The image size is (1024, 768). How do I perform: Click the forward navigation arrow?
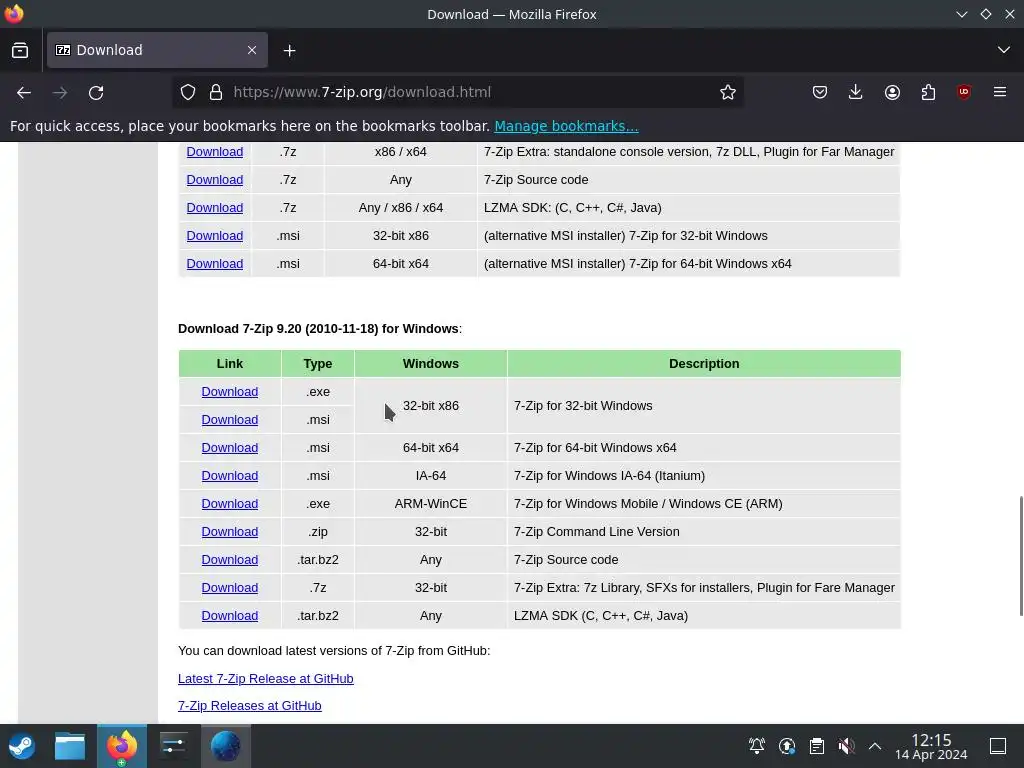coord(60,93)
